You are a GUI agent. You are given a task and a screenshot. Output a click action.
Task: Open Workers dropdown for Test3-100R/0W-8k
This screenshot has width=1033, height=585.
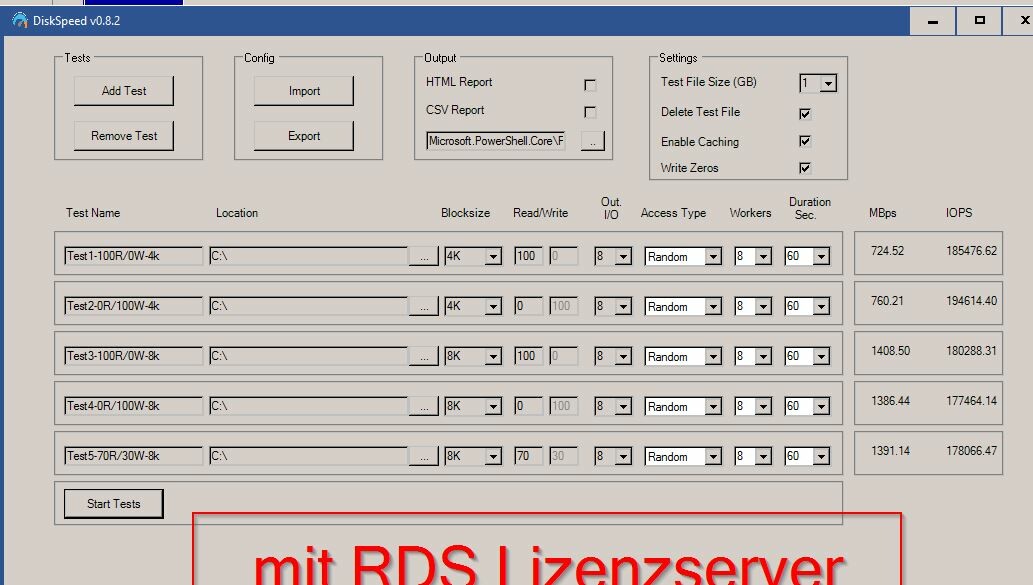[763, 356]
